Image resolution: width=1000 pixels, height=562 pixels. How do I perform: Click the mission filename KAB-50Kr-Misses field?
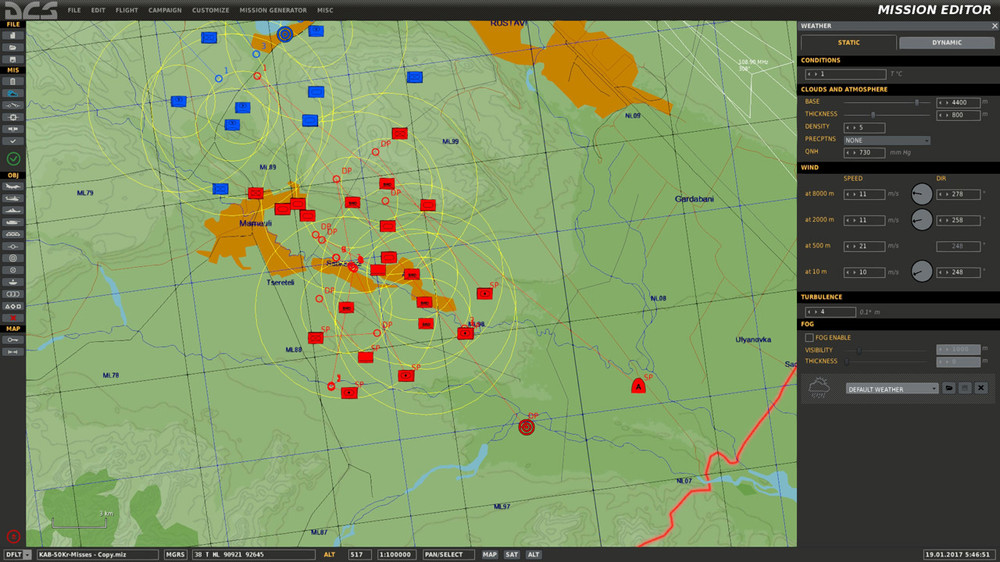97,554
